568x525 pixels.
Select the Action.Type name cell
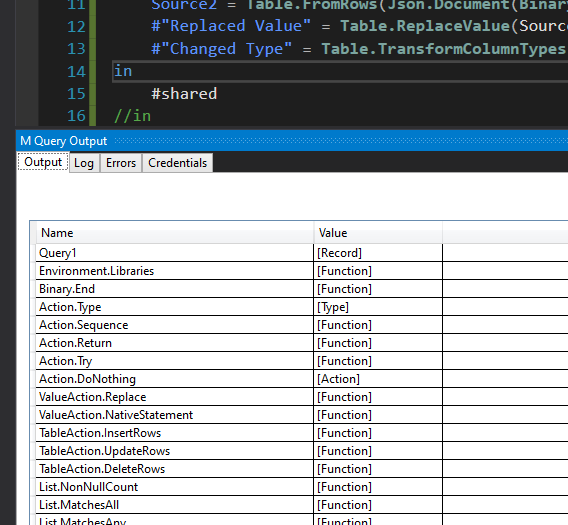coord(175,307)
